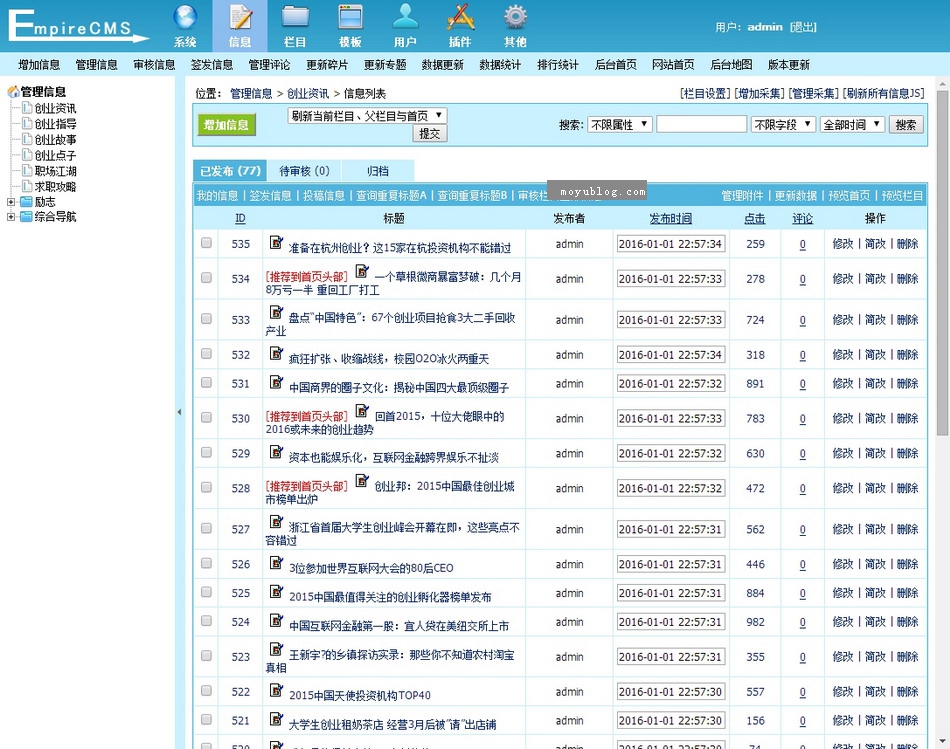Open the 用户 person icon
Image resolution: width=950 pixels, height=749 pixels.
[405, 16]
